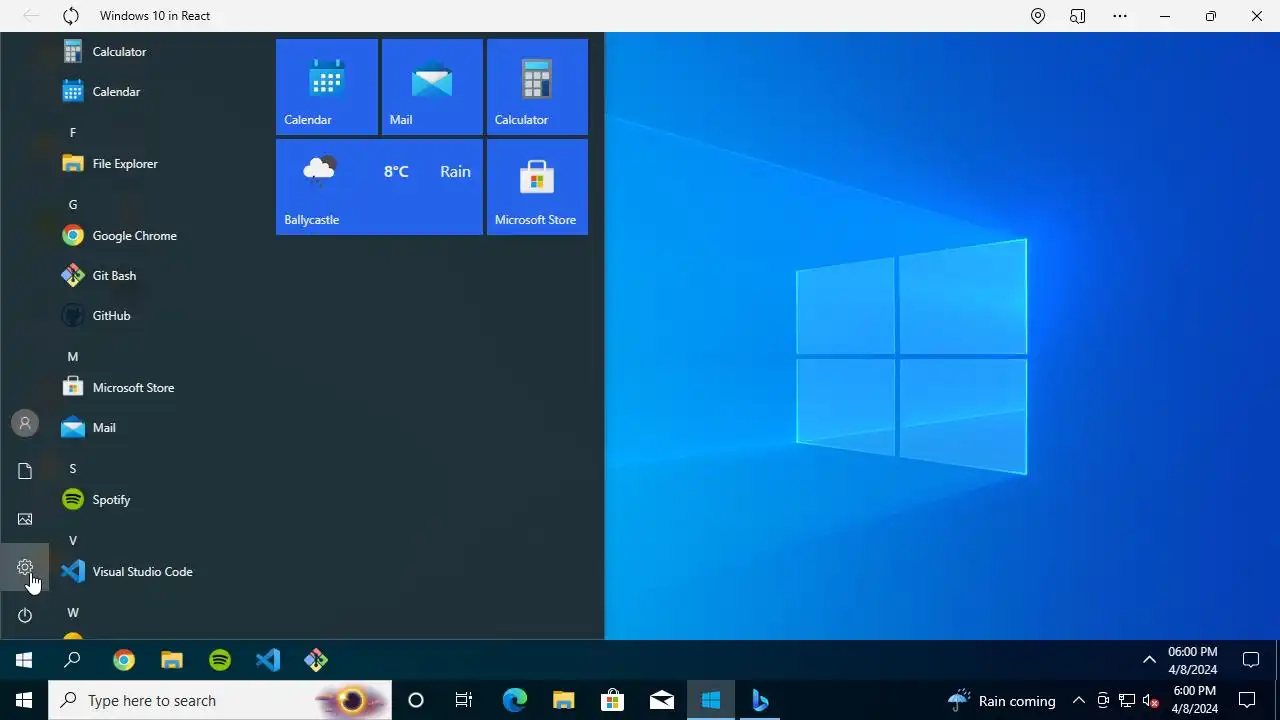Click the location pin icon in title bar
The image size is (1280, 720).
click(1038, 16)
